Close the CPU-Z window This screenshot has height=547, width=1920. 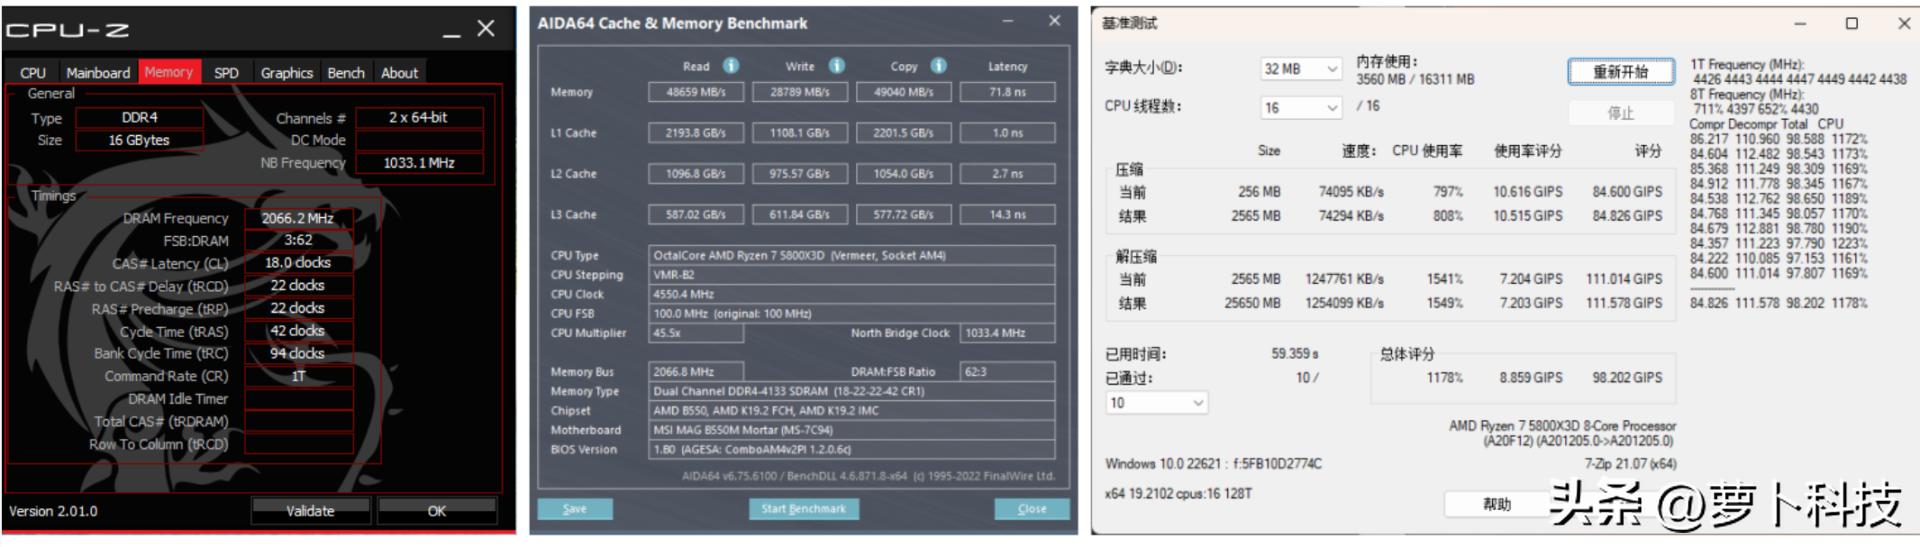click(x=486, y=29)
